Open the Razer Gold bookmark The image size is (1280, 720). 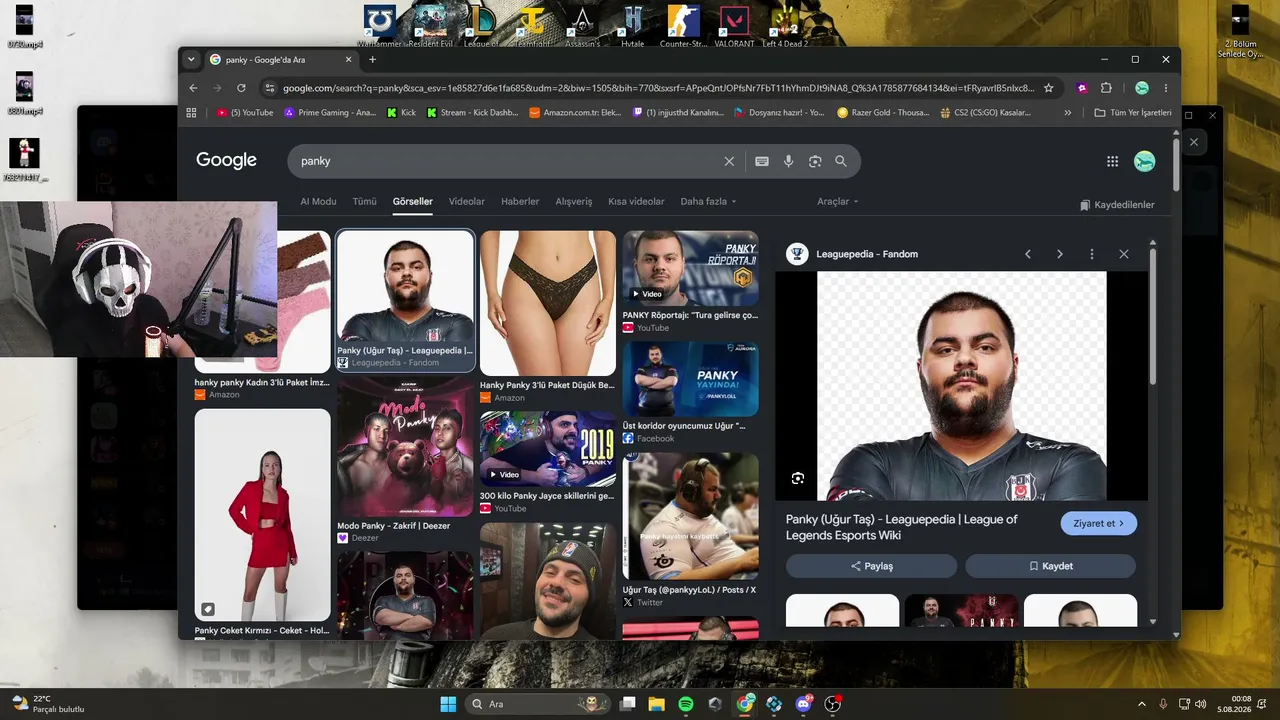point(883,113)
